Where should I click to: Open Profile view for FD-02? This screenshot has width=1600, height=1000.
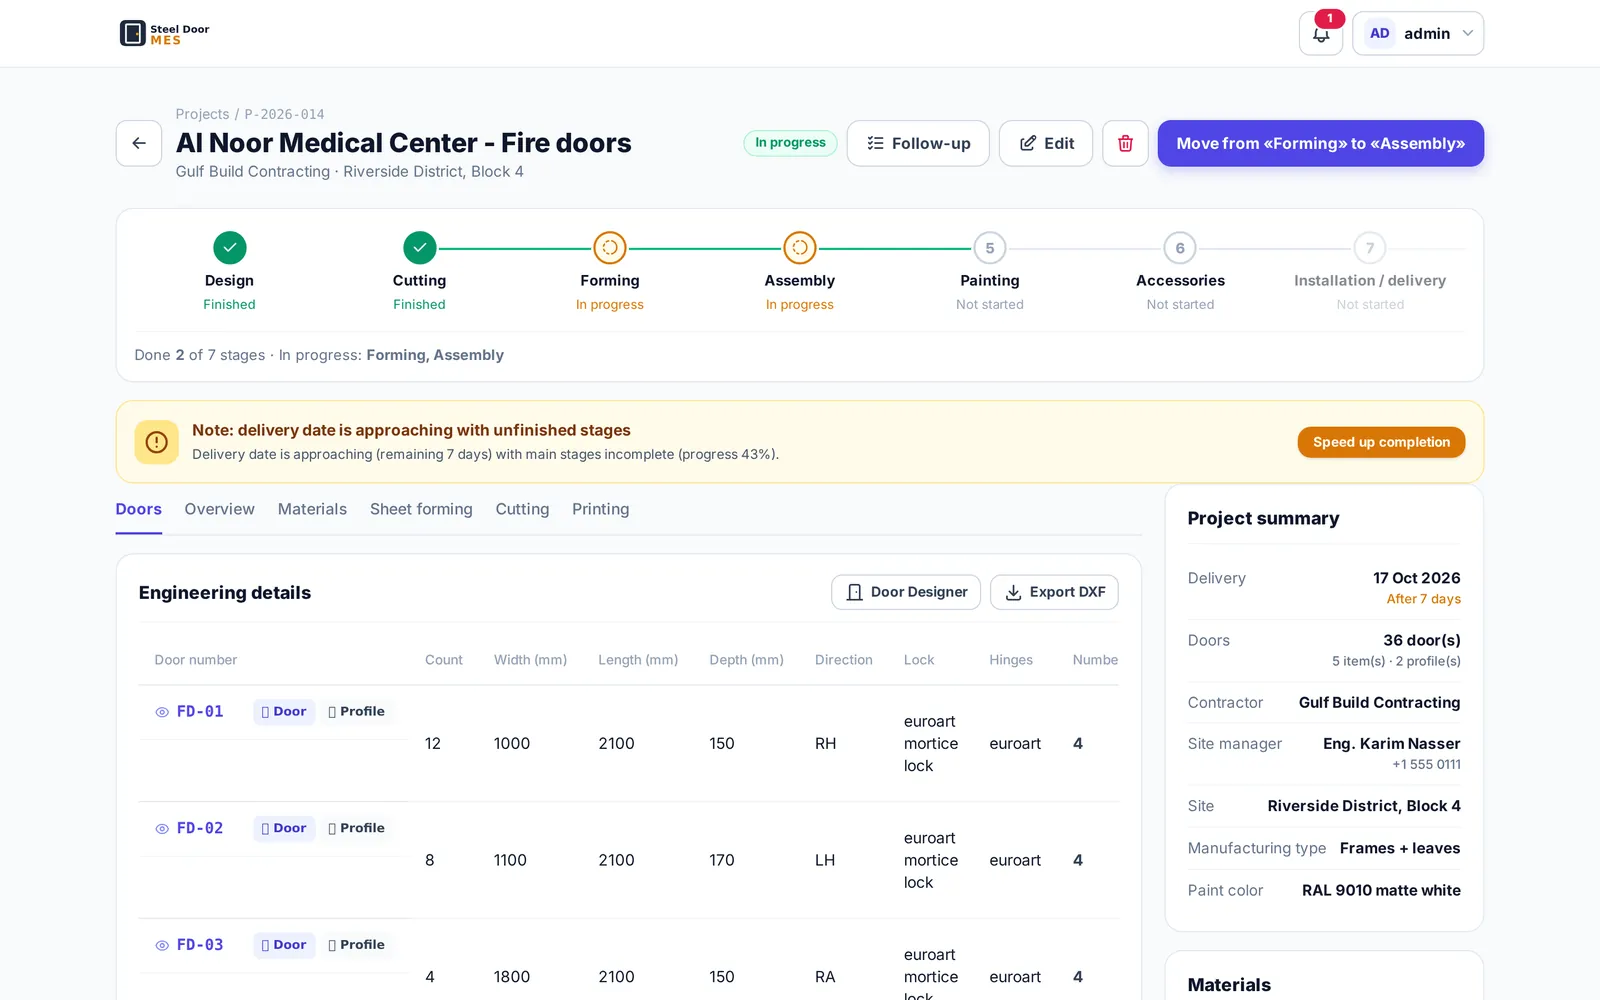tap(356, 828)
